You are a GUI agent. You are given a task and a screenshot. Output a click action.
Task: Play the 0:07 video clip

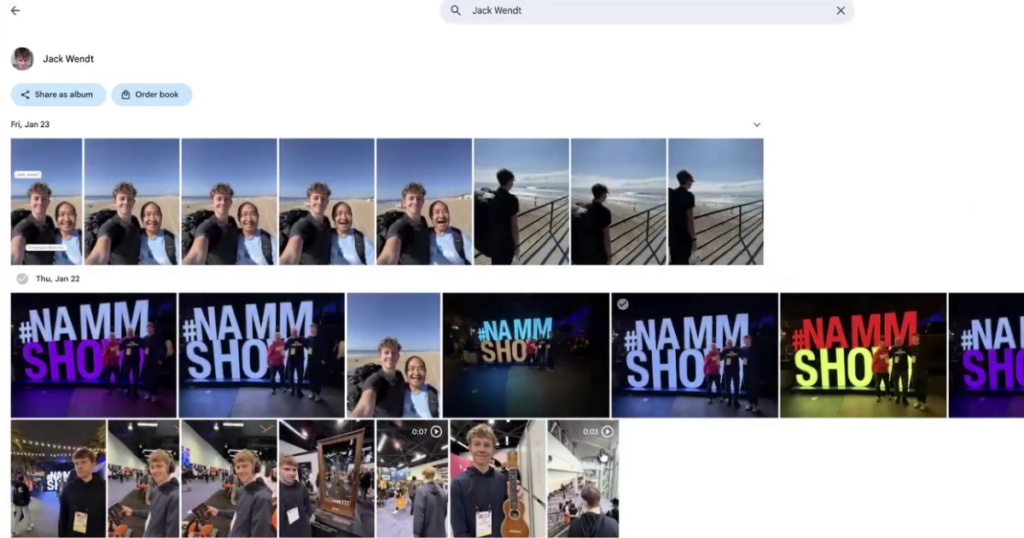(435, 432)
